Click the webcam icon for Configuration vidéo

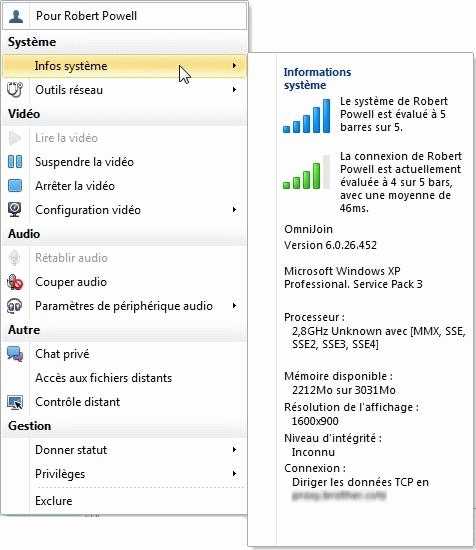pos(15,209)
